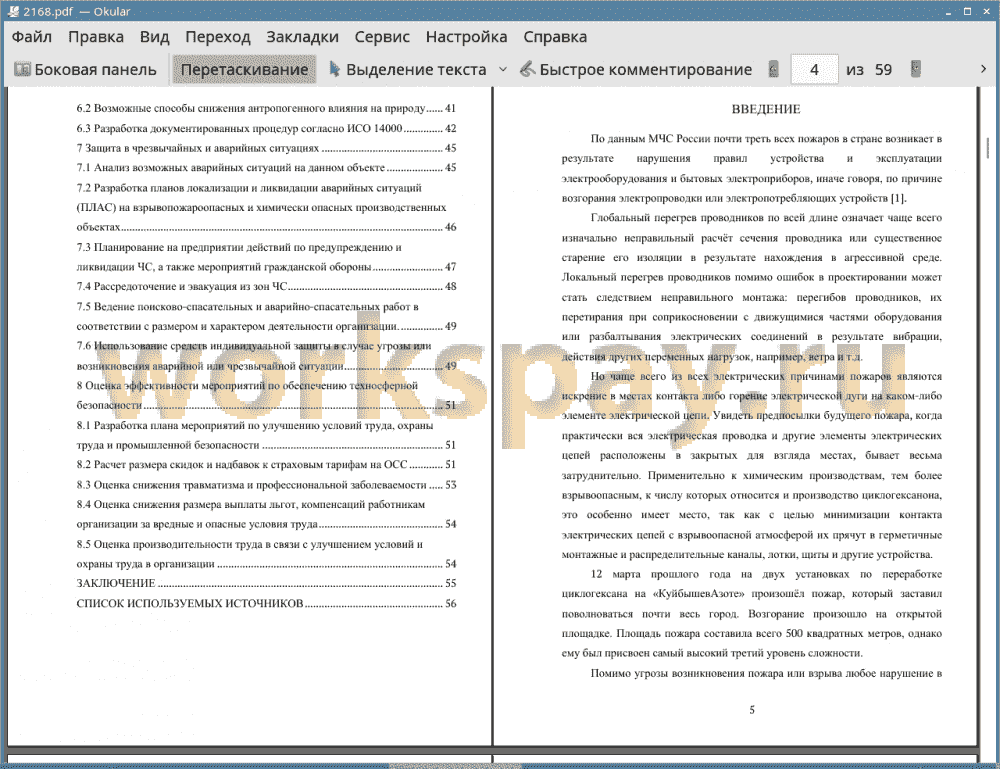Viewport: 1000px width, 769px height.
Task: Click contents entry ЗАКЛЮЧЕНИЕ
Action: [x=266, y=583]
